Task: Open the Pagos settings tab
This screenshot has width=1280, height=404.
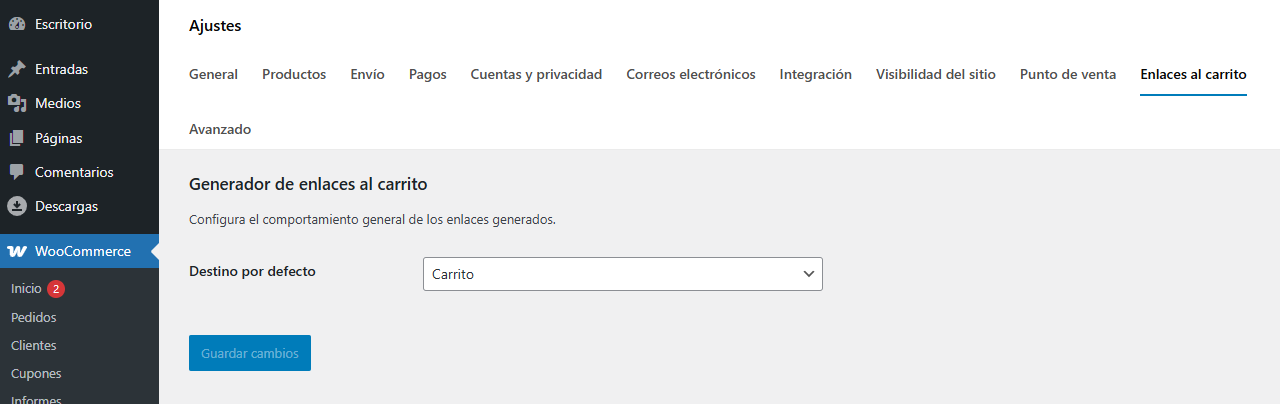Action: click(x=427, y=74)
